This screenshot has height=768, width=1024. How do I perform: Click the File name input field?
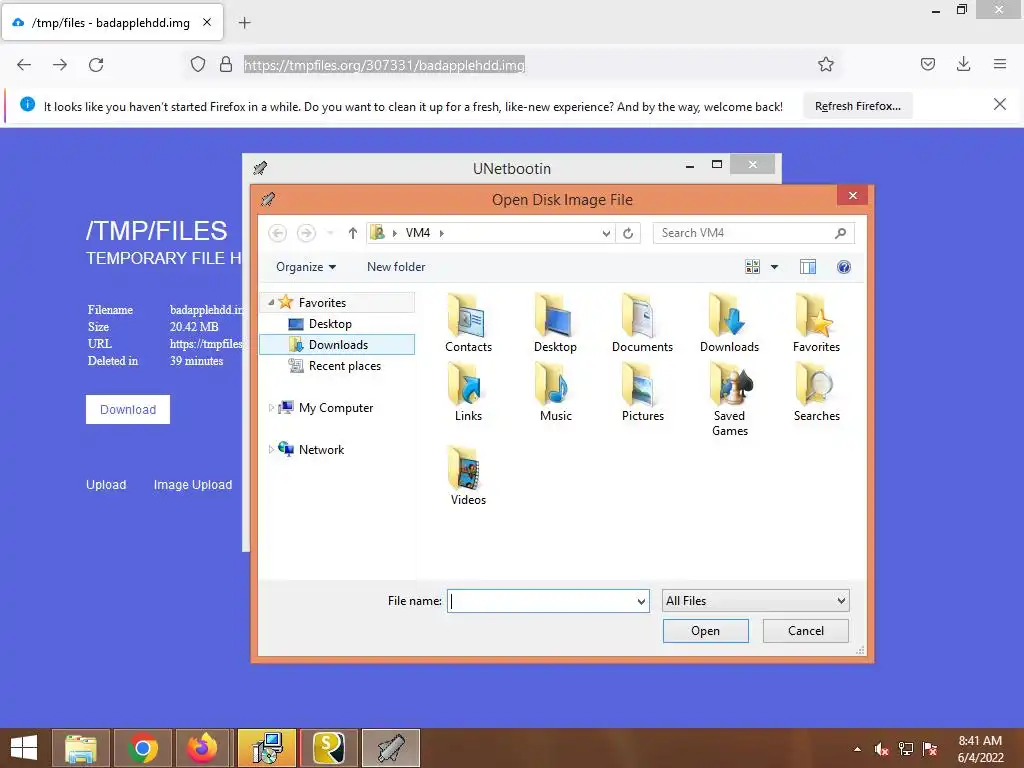click(x=541, y=601)
